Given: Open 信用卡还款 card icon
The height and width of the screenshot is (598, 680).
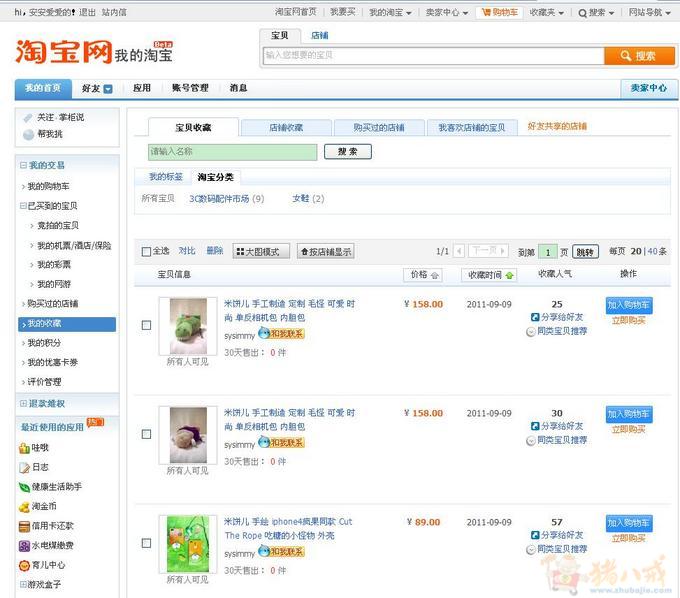Looking at the screenshot, I should [x=24, y=526].
